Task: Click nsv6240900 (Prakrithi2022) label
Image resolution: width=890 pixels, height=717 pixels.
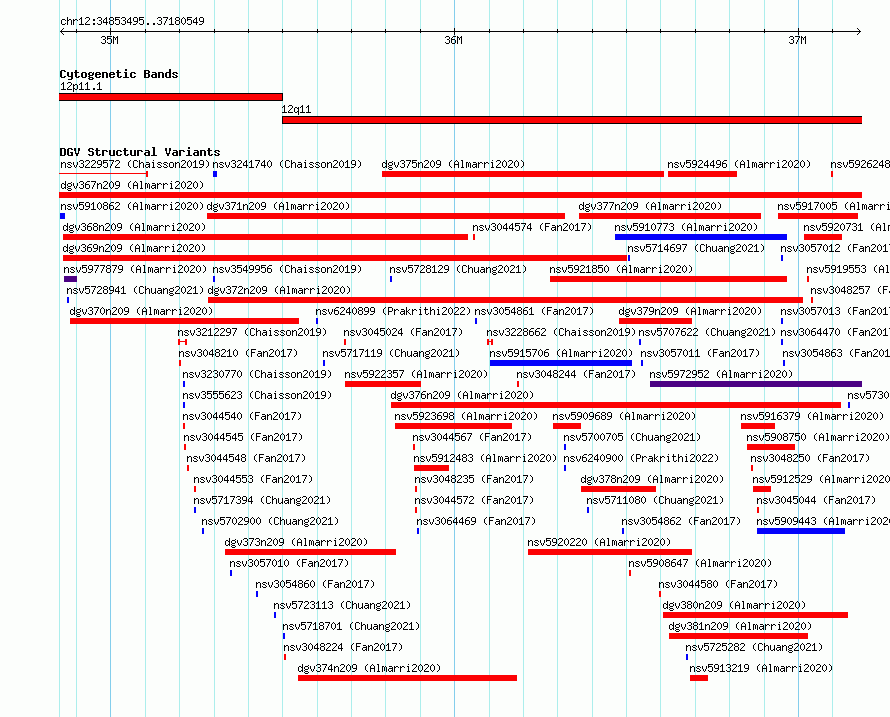Action: (641, 458)
